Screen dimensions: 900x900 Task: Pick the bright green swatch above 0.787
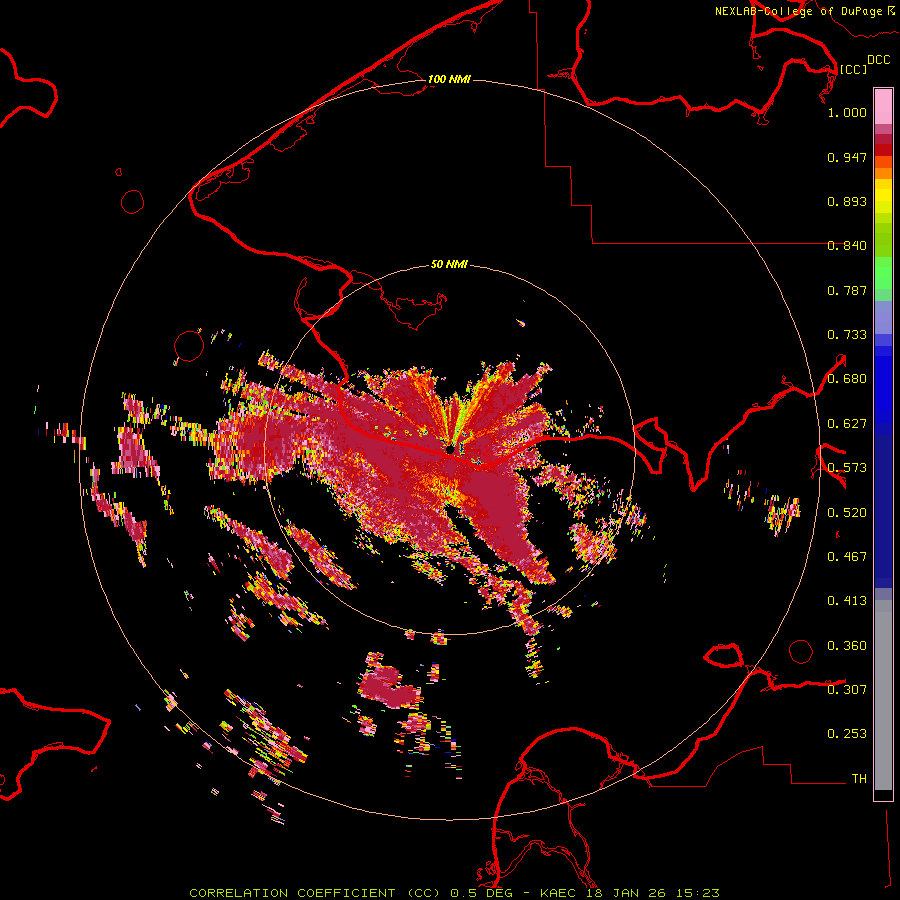883,273
